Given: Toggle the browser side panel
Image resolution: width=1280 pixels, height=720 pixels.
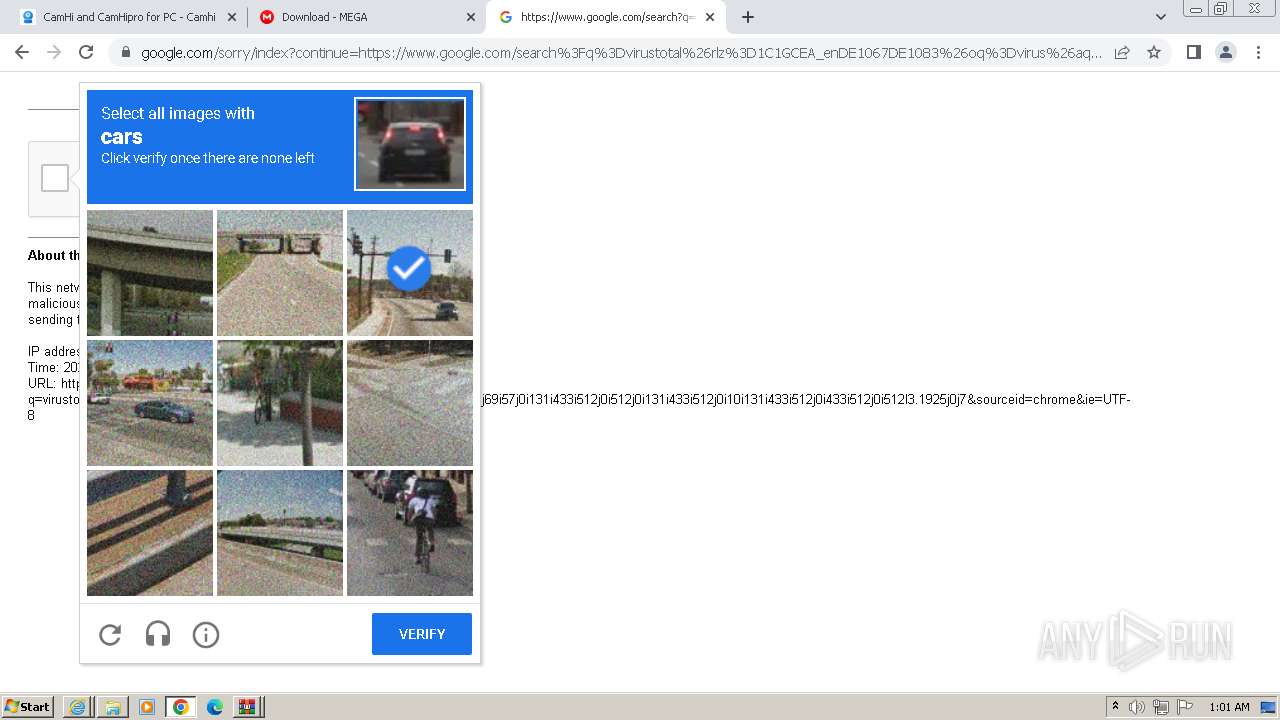Looking at the screenshot, I should 1193,52.
